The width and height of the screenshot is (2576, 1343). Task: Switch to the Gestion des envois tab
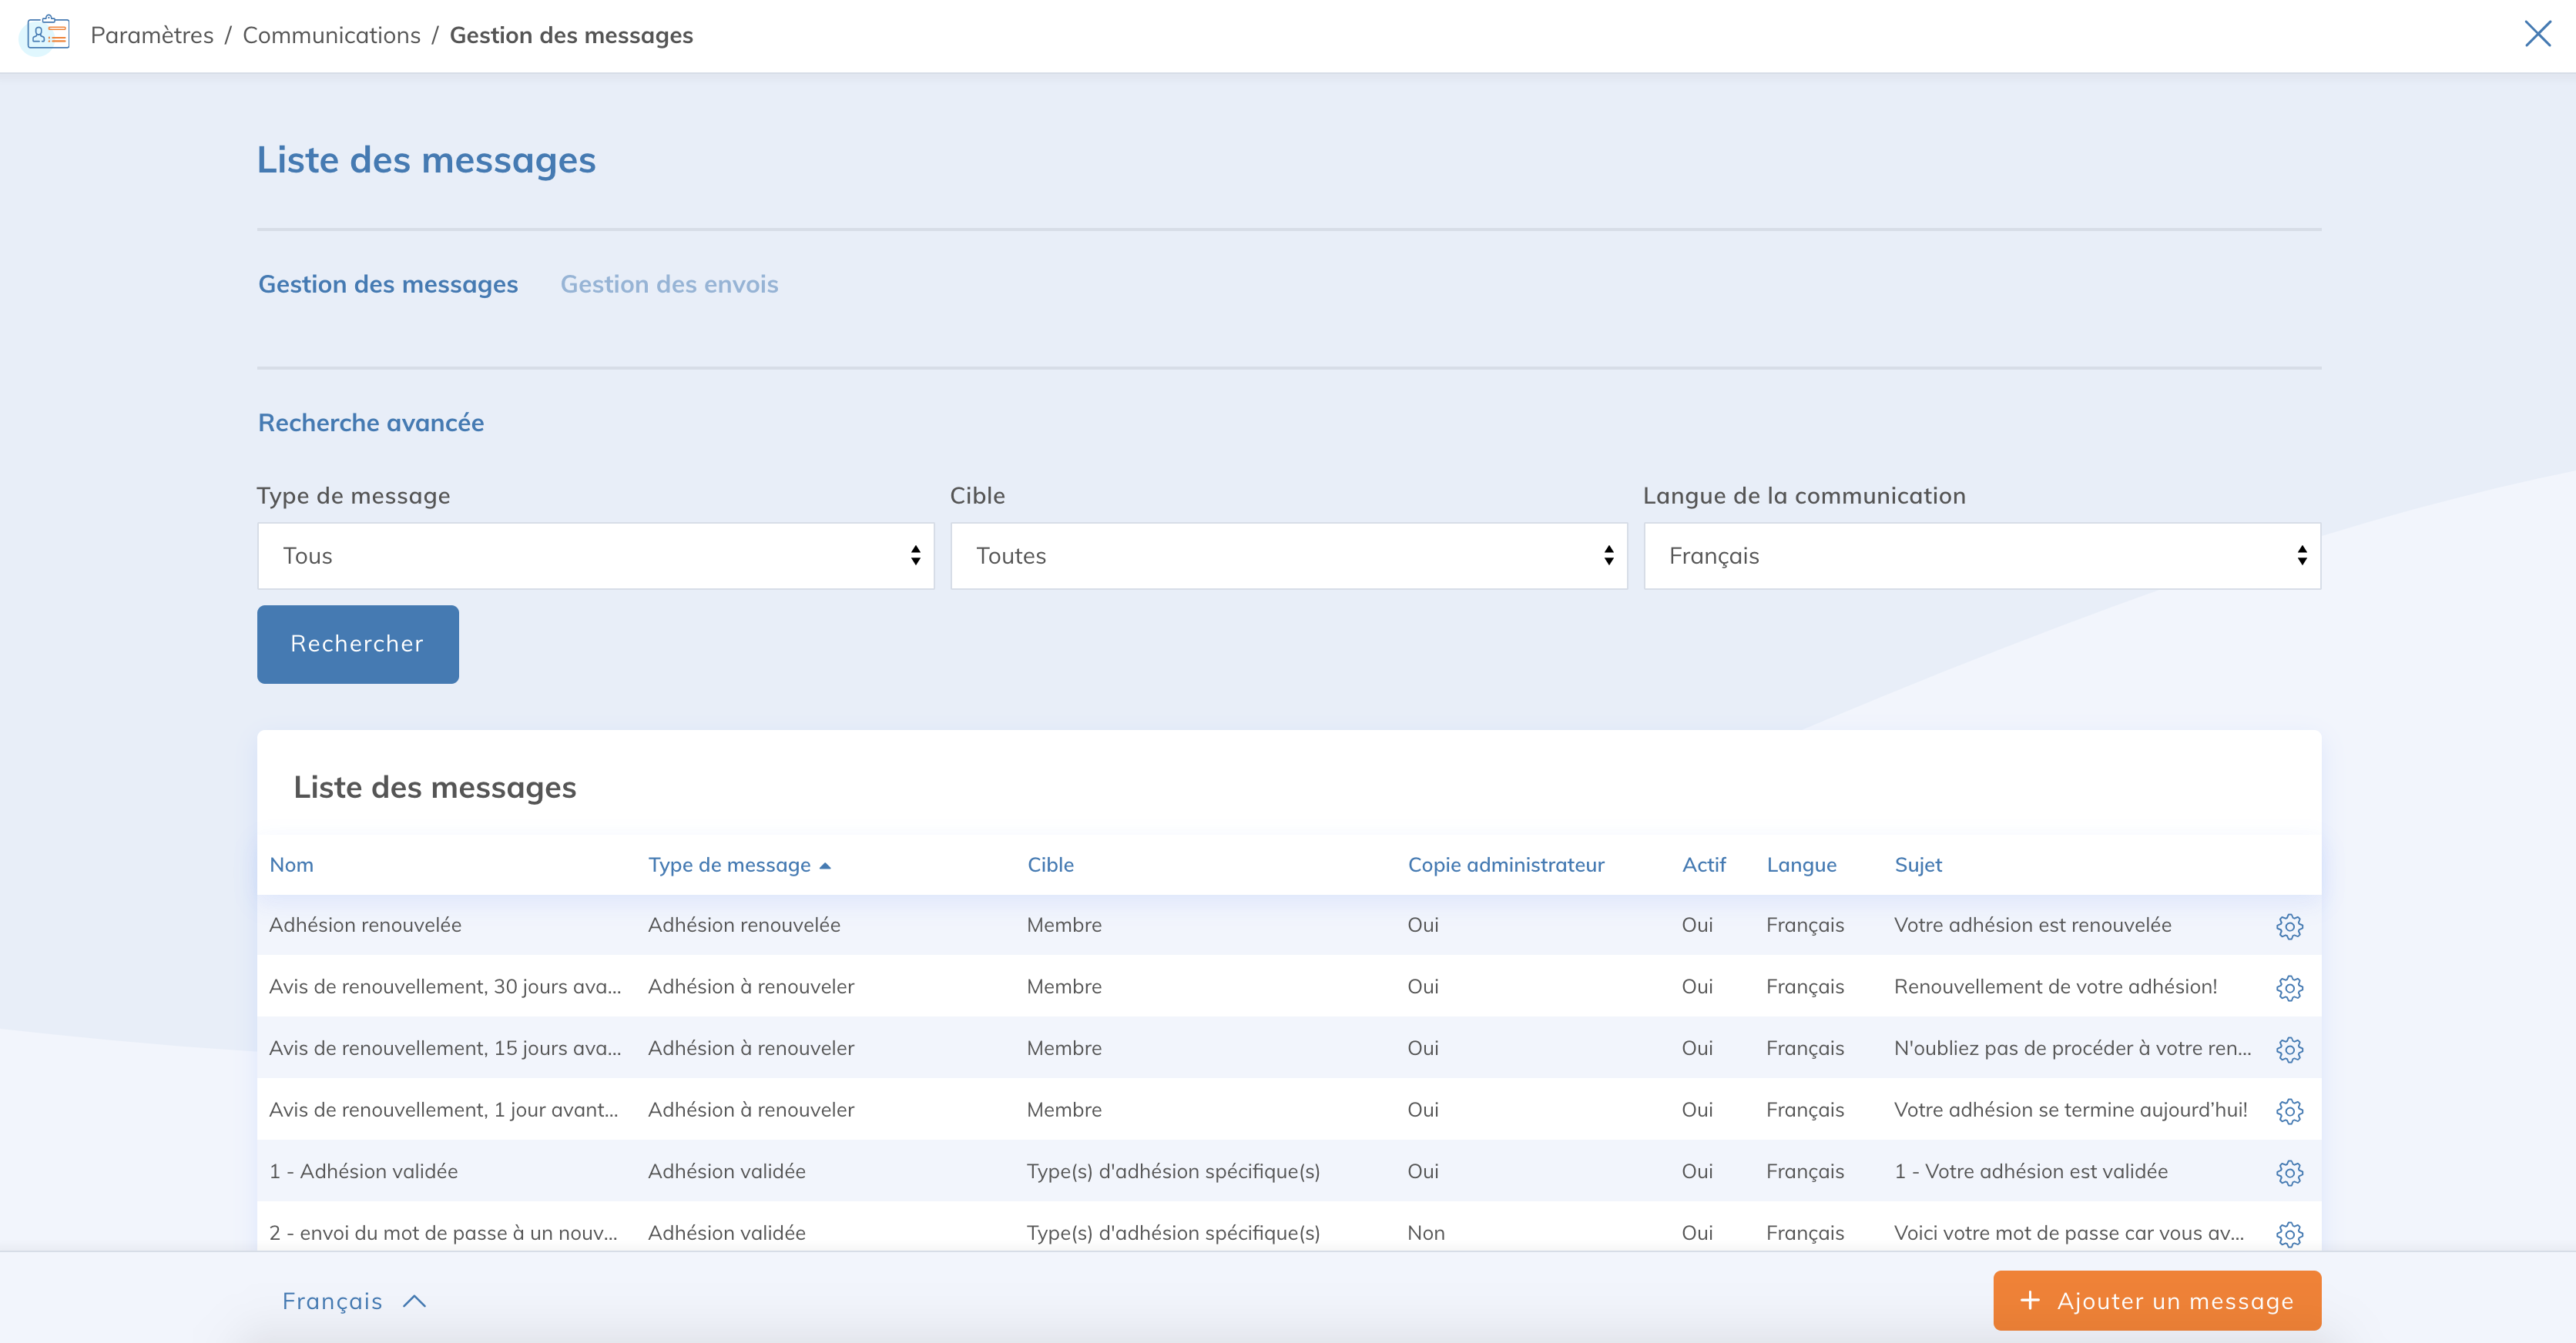tap(669, 284)
